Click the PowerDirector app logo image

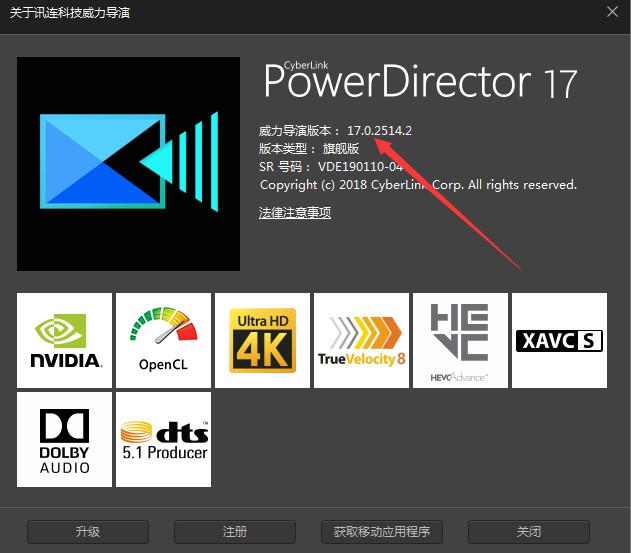click(129, 163)
